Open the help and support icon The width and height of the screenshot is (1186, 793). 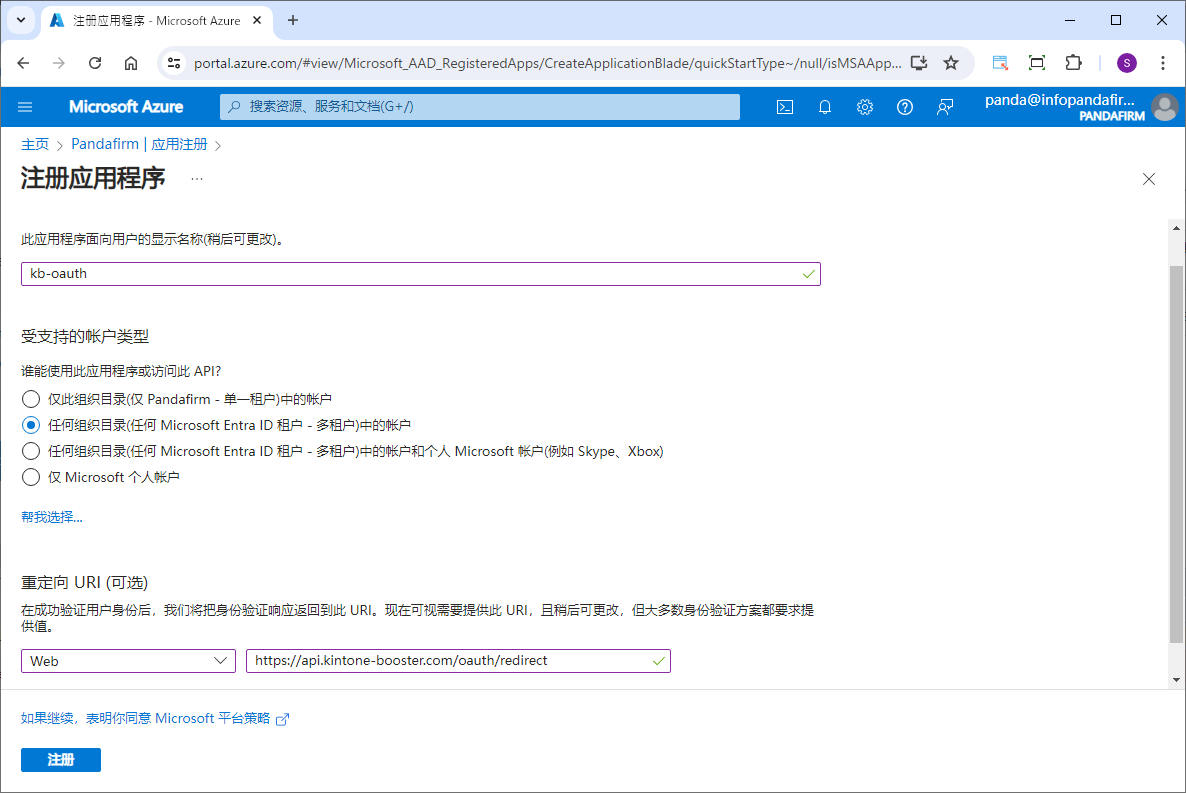[905, 107]
